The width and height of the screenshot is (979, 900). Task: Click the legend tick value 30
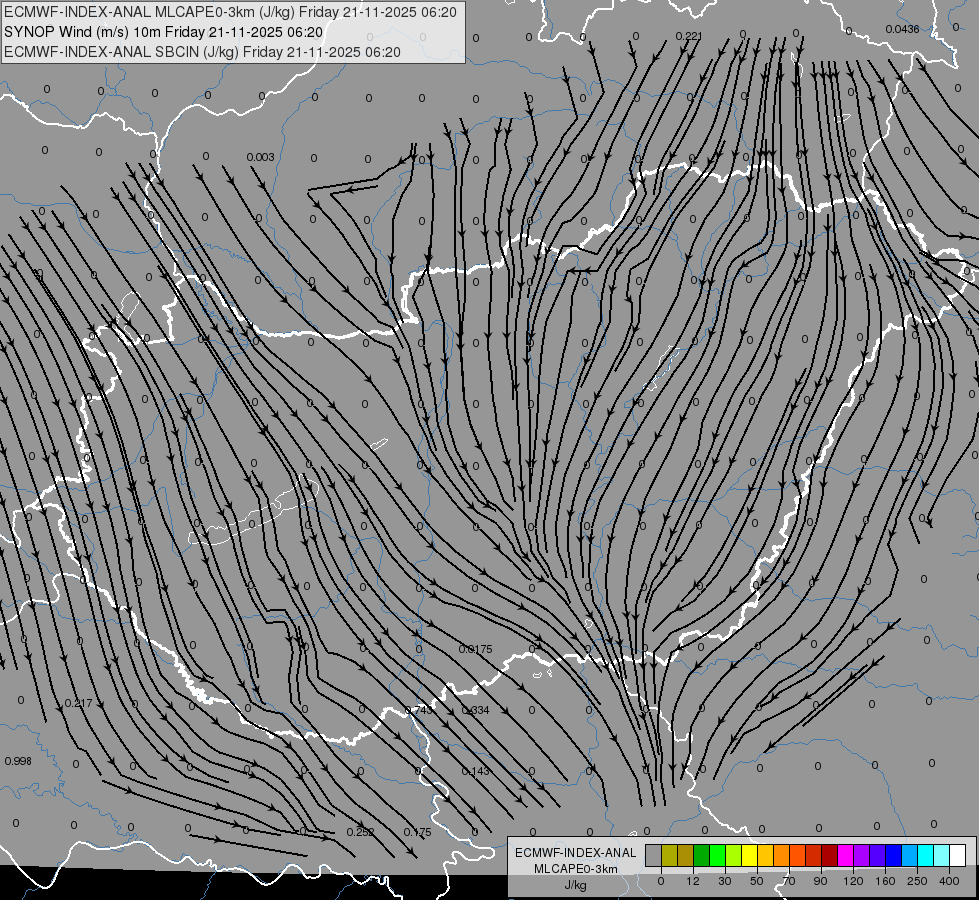coord(725,881)
